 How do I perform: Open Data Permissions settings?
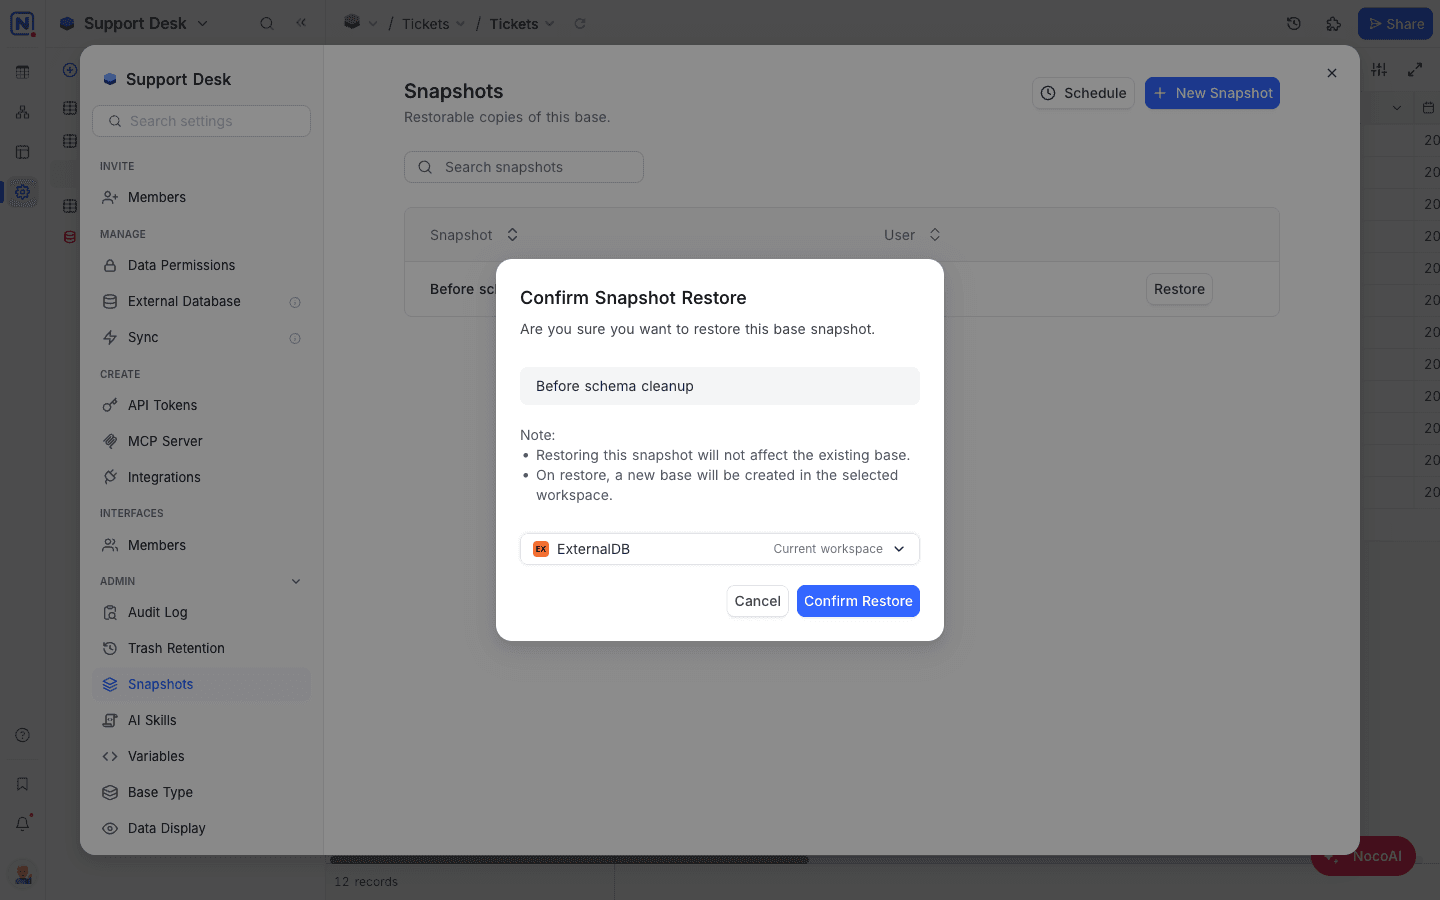pyautogui.click(x=201, y=265)
